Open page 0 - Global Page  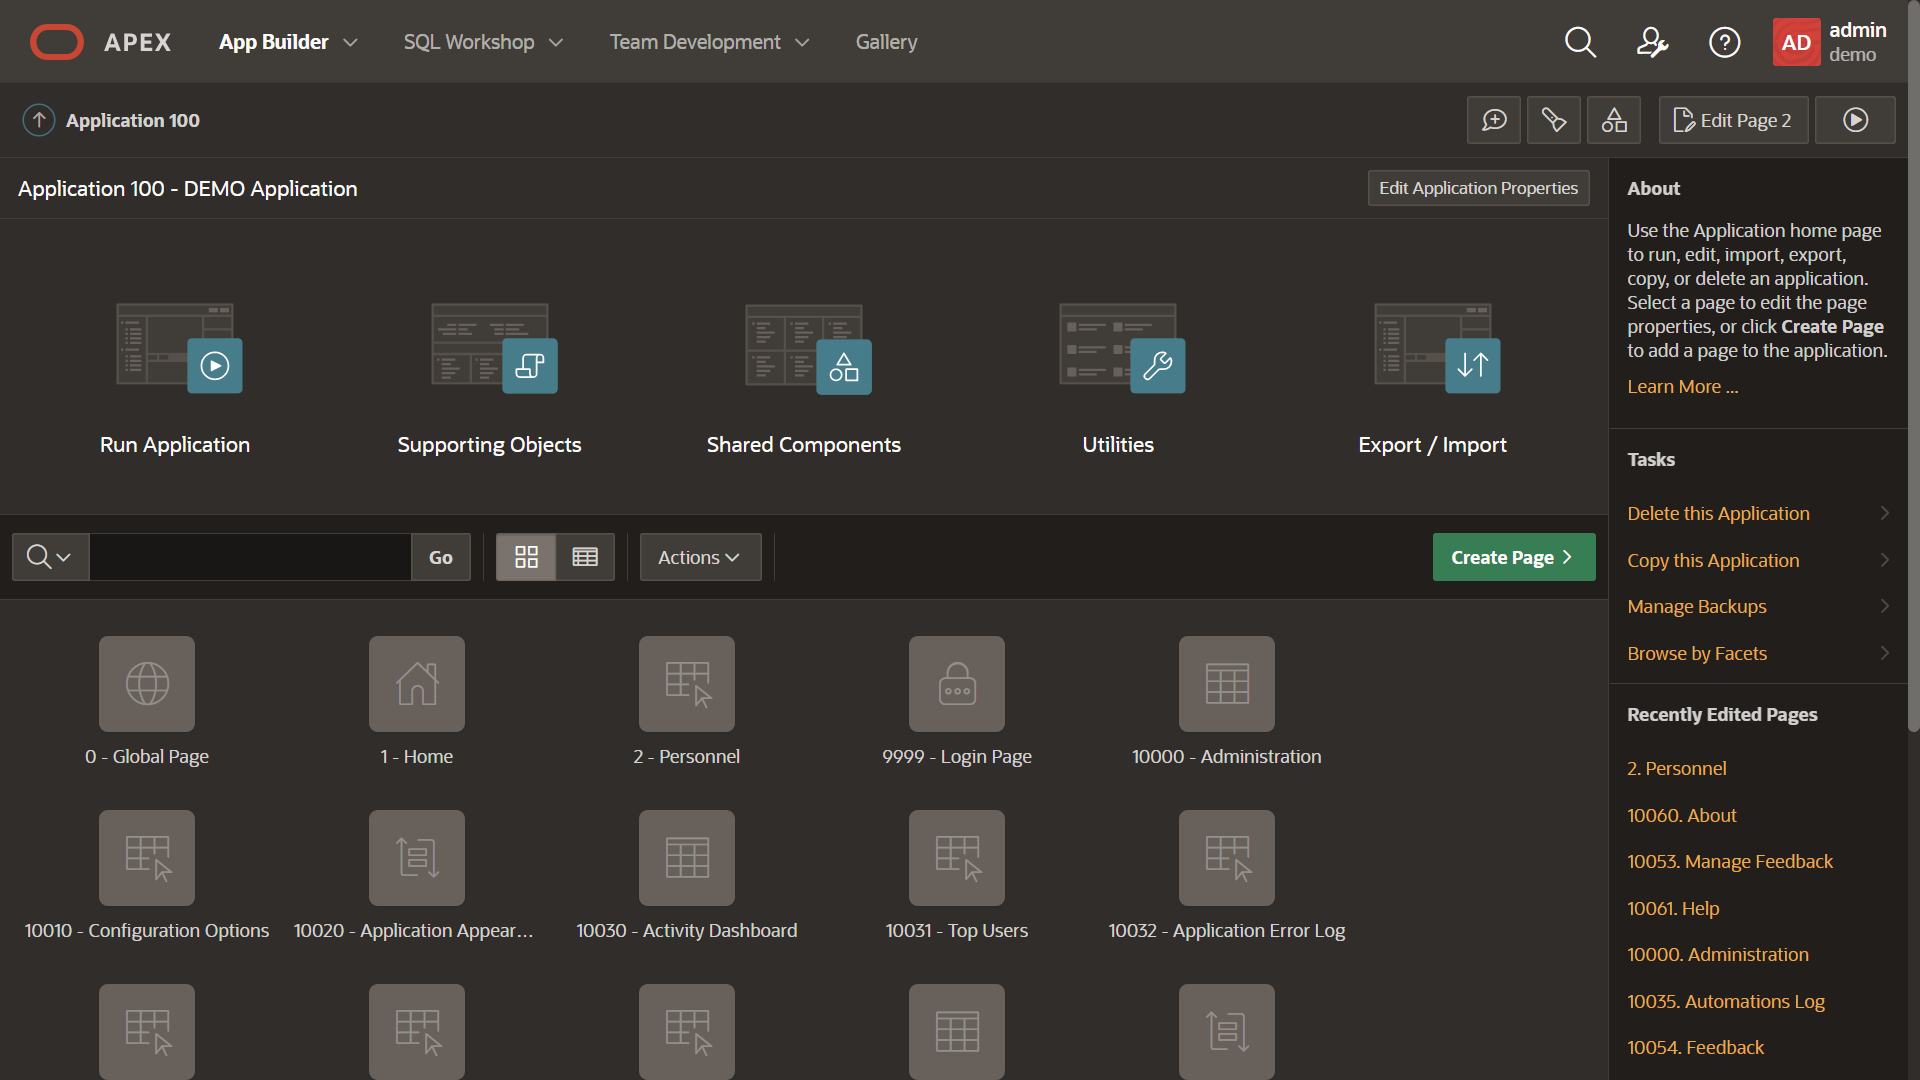147,684
